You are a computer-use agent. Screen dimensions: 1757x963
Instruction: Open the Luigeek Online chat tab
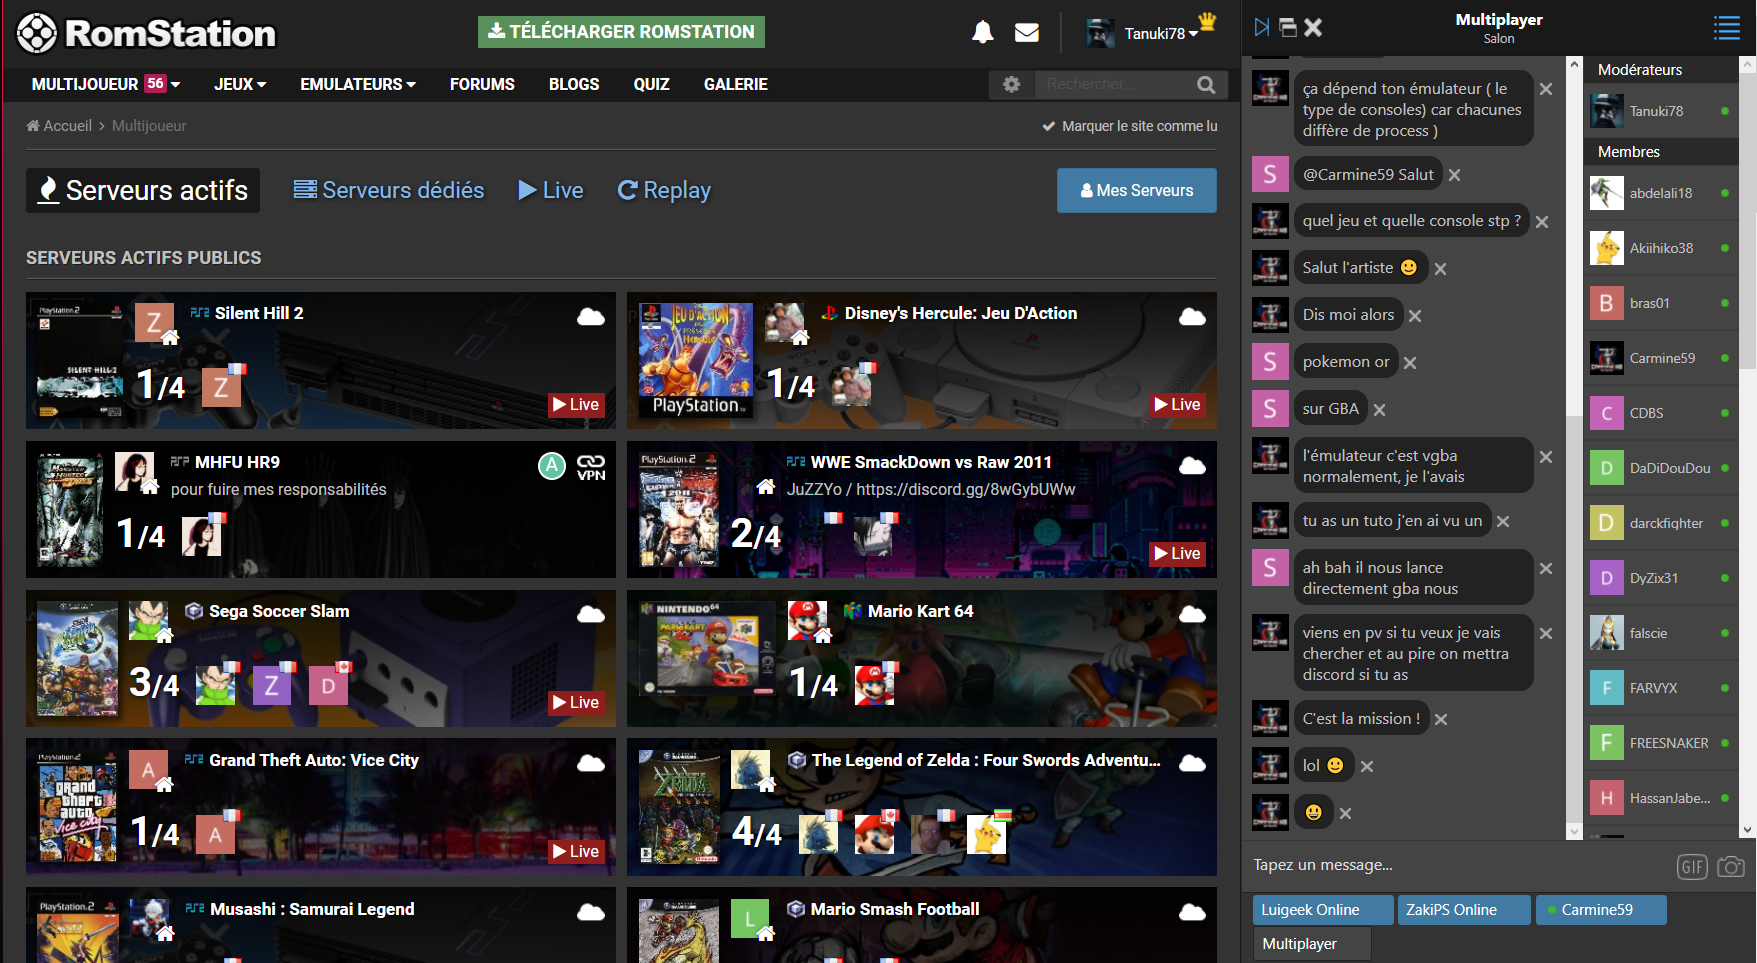tap(1322, 910)
